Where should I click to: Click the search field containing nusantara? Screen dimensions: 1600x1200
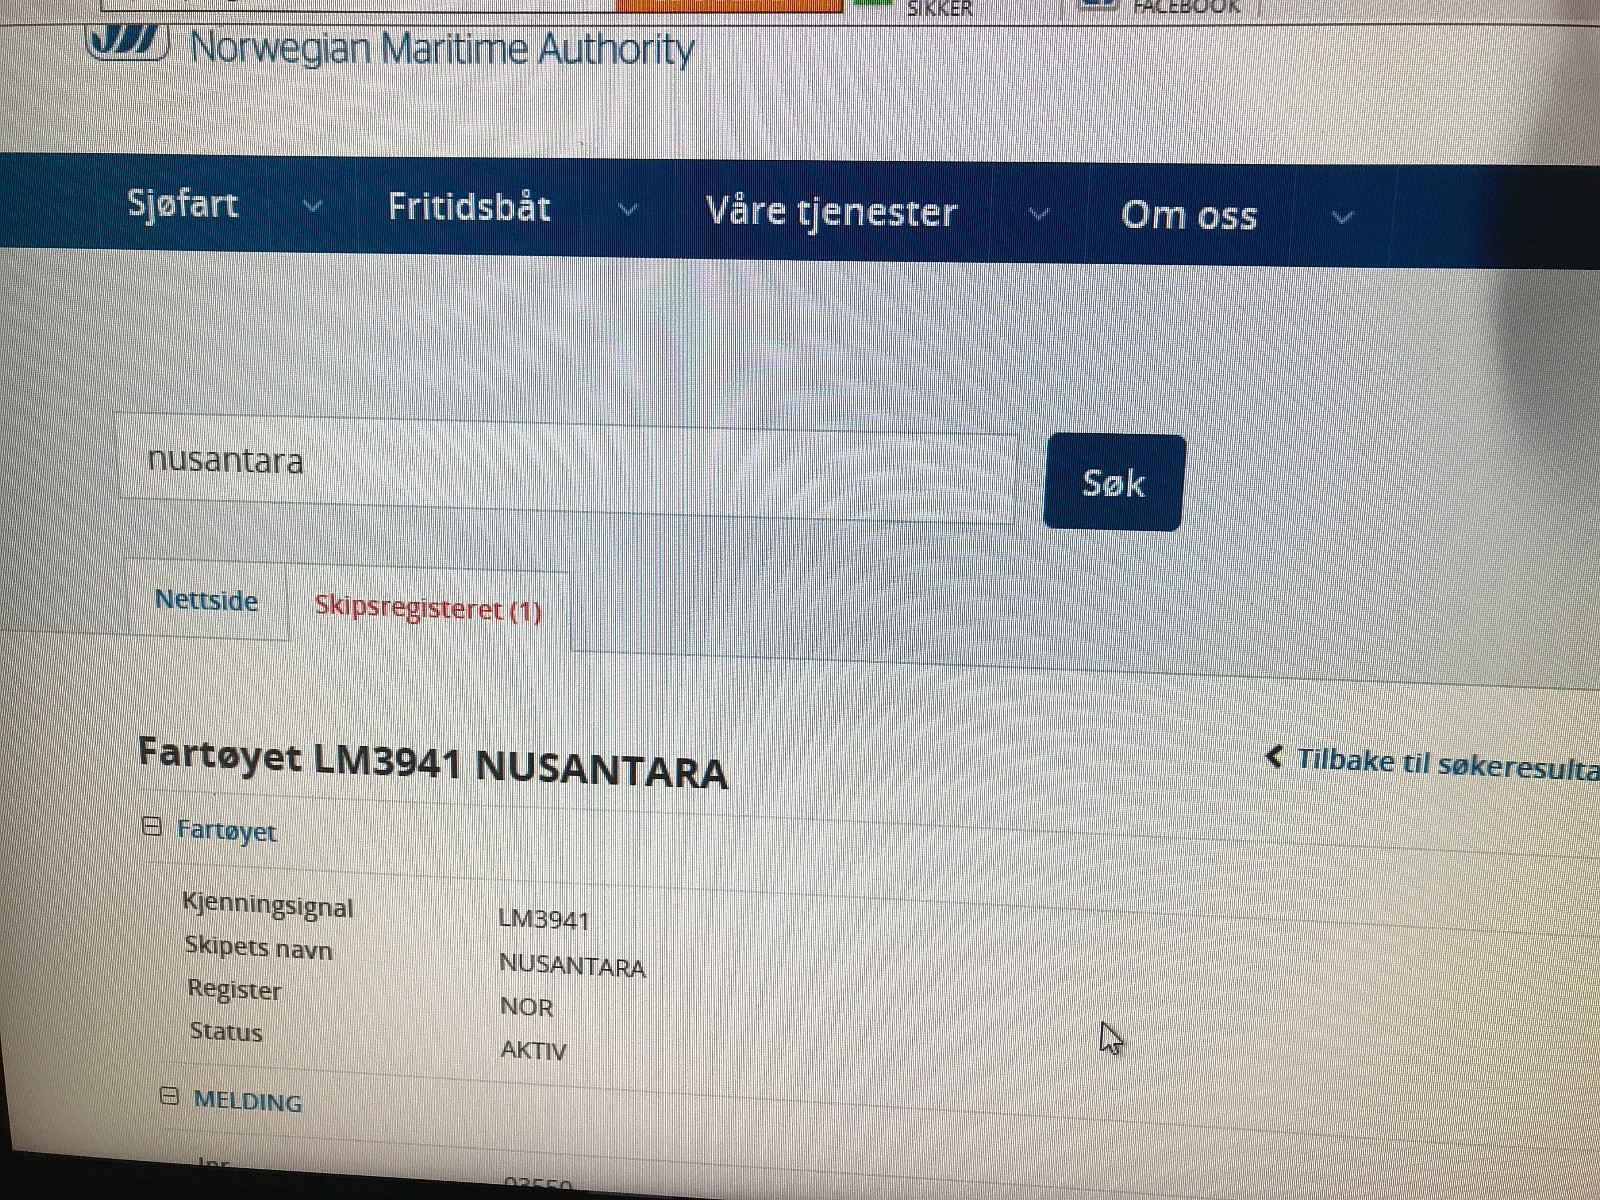[567, 467]
